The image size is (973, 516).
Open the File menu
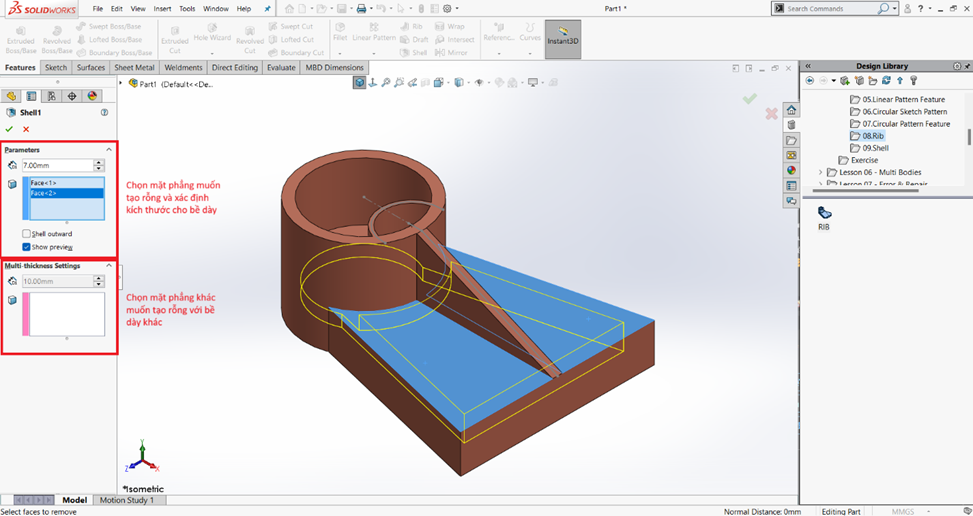pos(97,9)
